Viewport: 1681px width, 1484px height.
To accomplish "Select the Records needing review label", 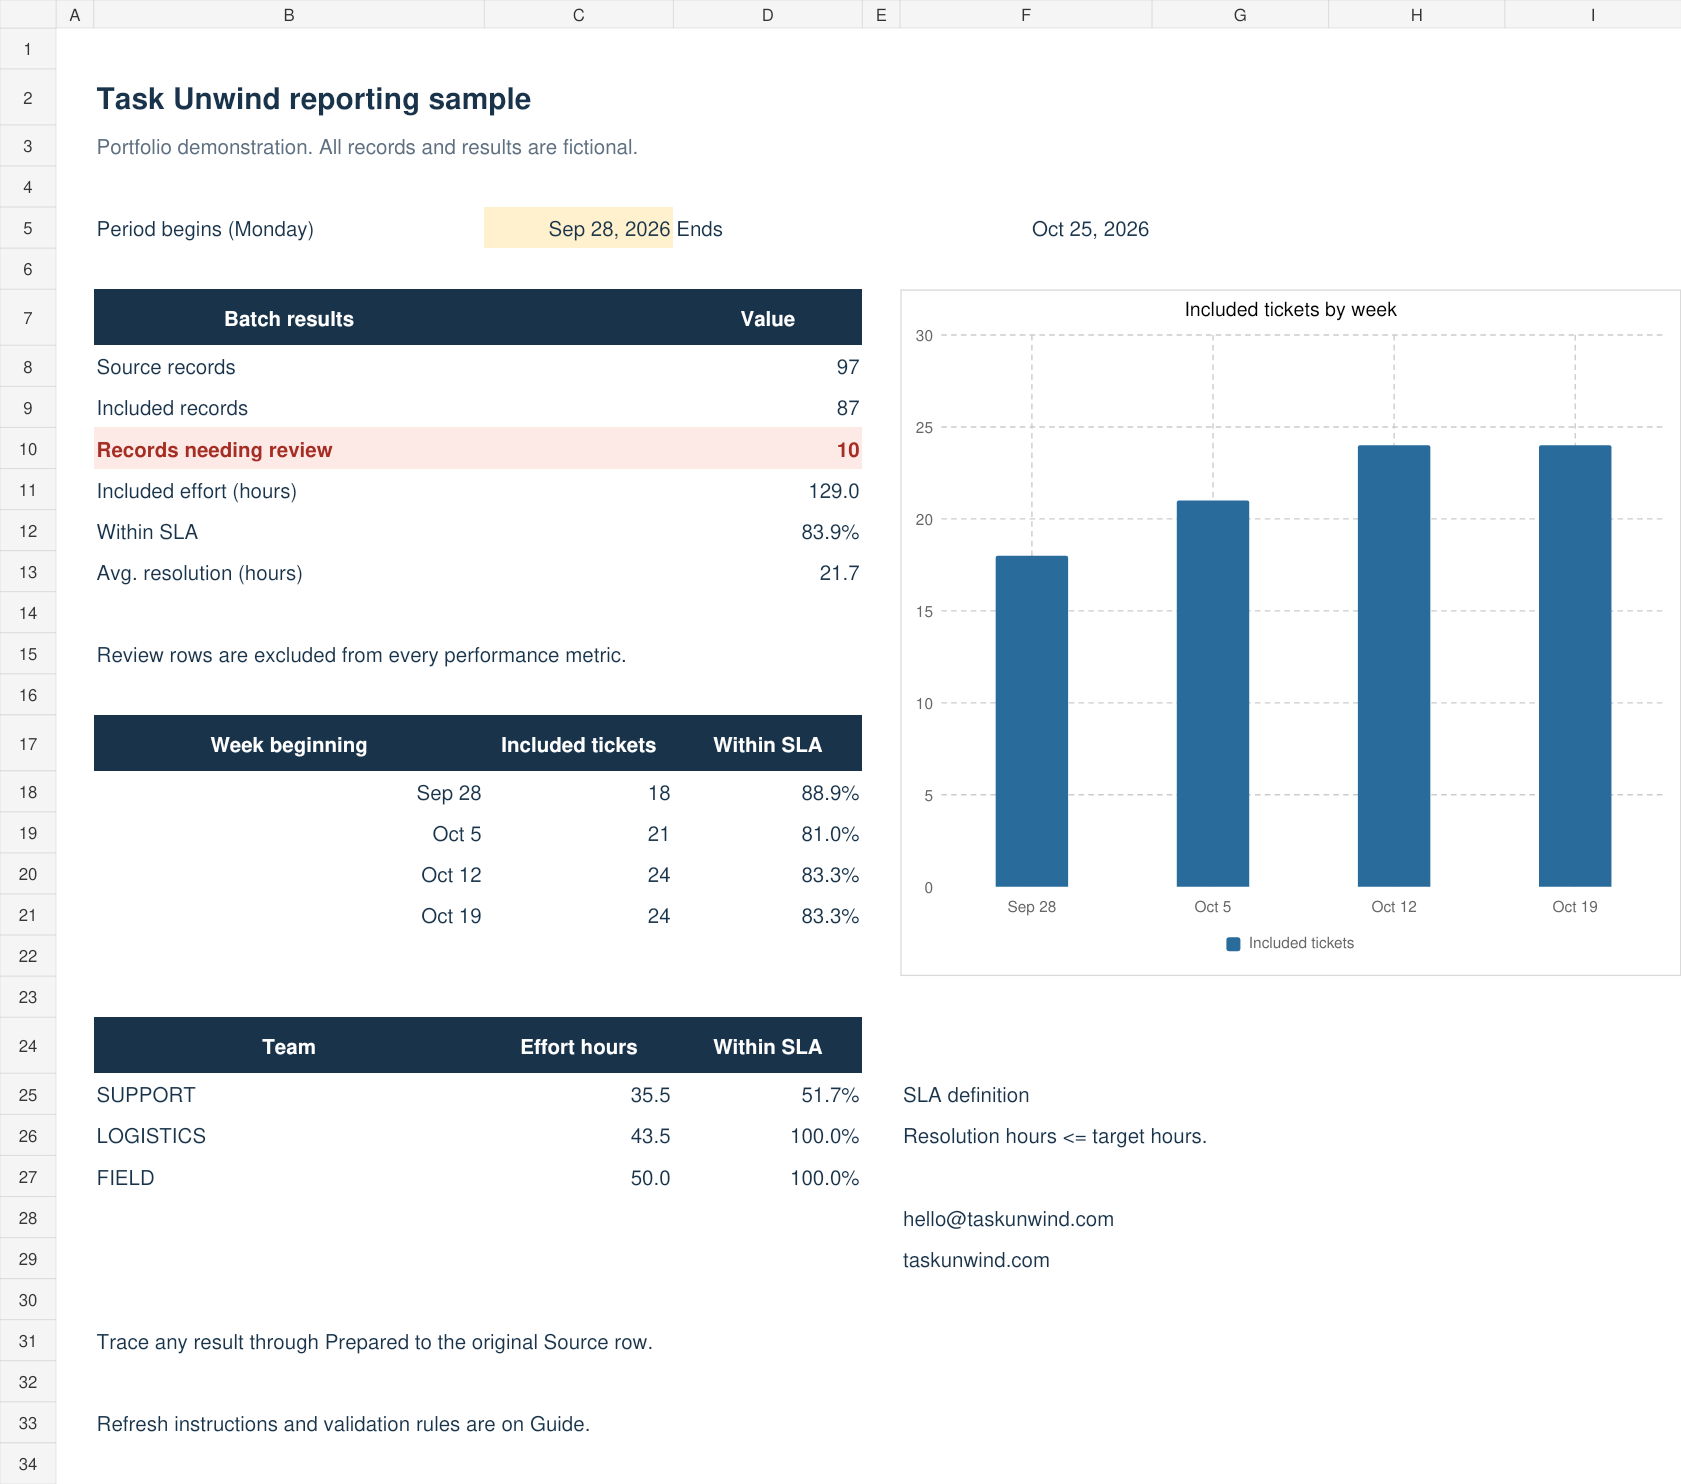I will click(x=214, y=450).
